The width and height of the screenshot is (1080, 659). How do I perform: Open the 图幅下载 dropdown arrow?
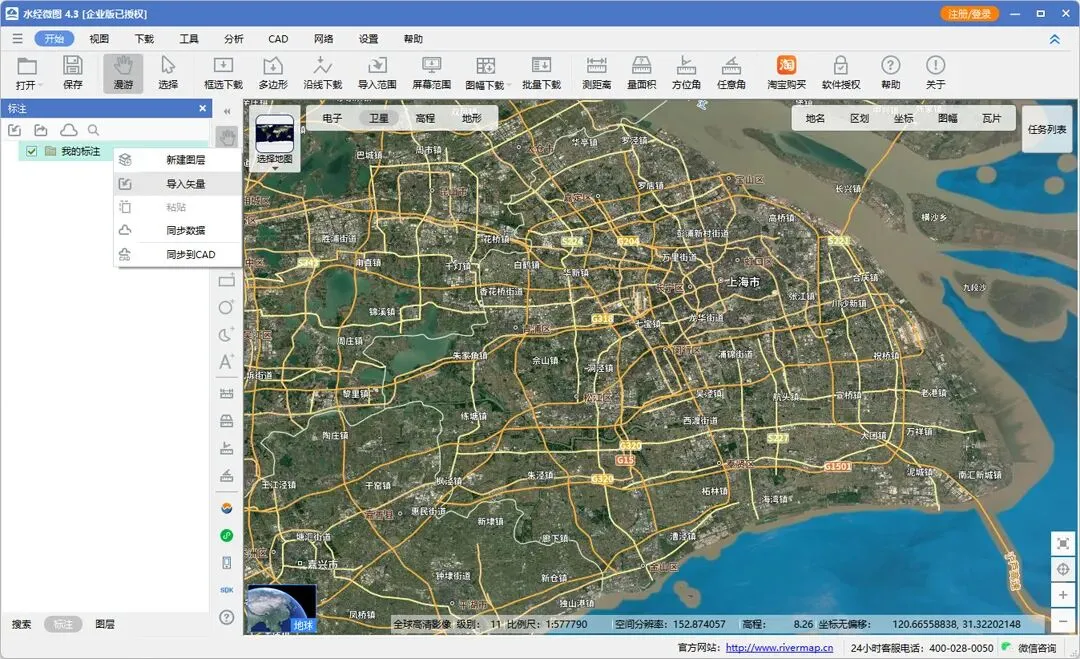pos(511,86)
